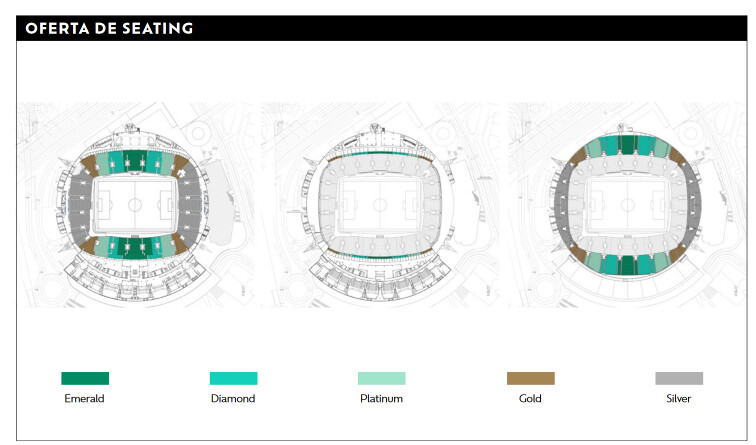This screenshot has width=756, height=445.
Task: Click the Emerald dark green legend swatch
Action: pyautogui.click(x=85, y=378)
